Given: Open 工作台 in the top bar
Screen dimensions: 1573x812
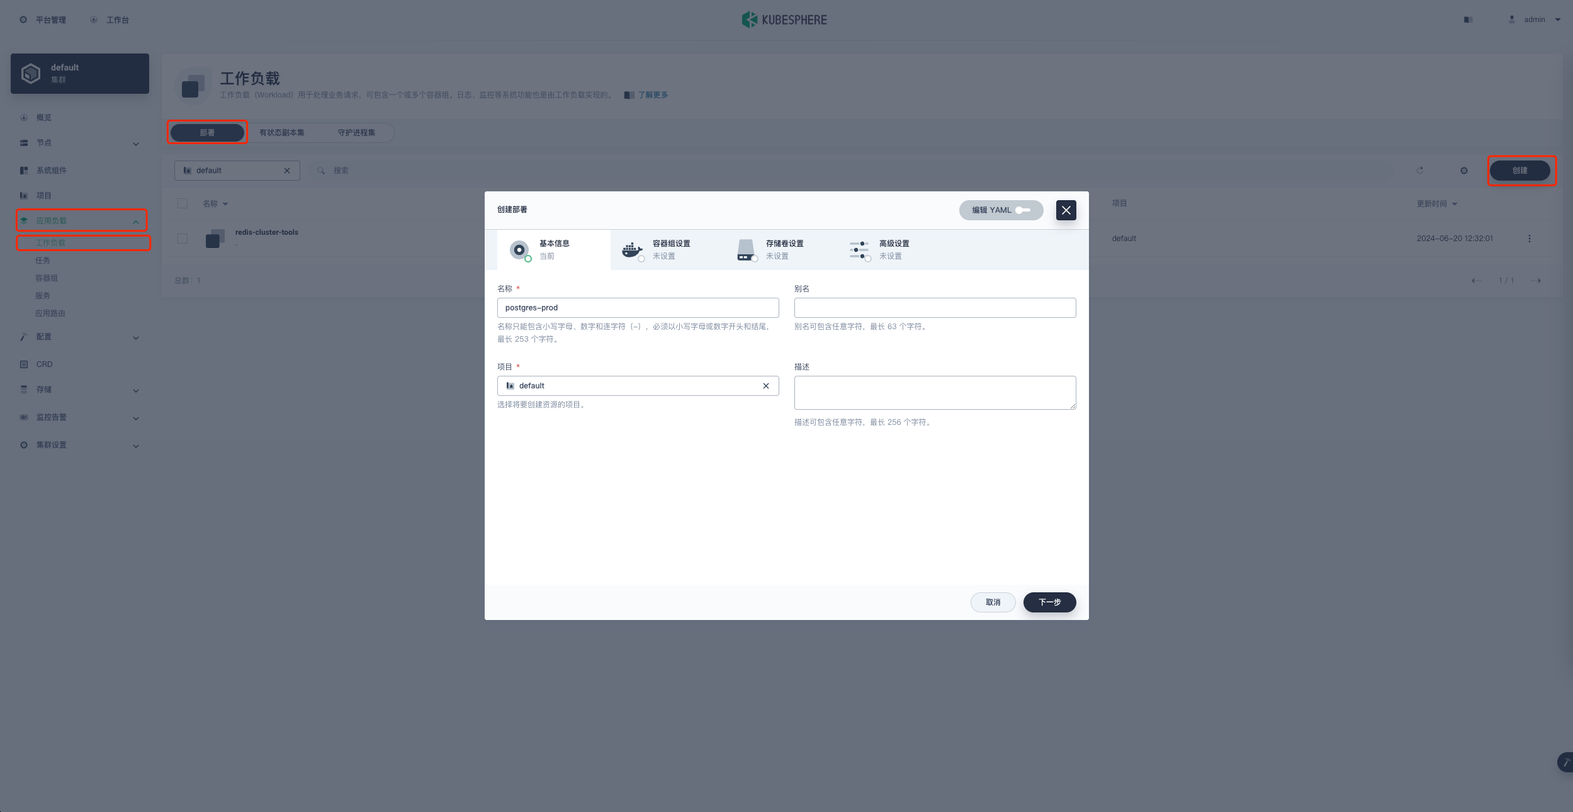Looking at the screenshot, I should (110, 20).
